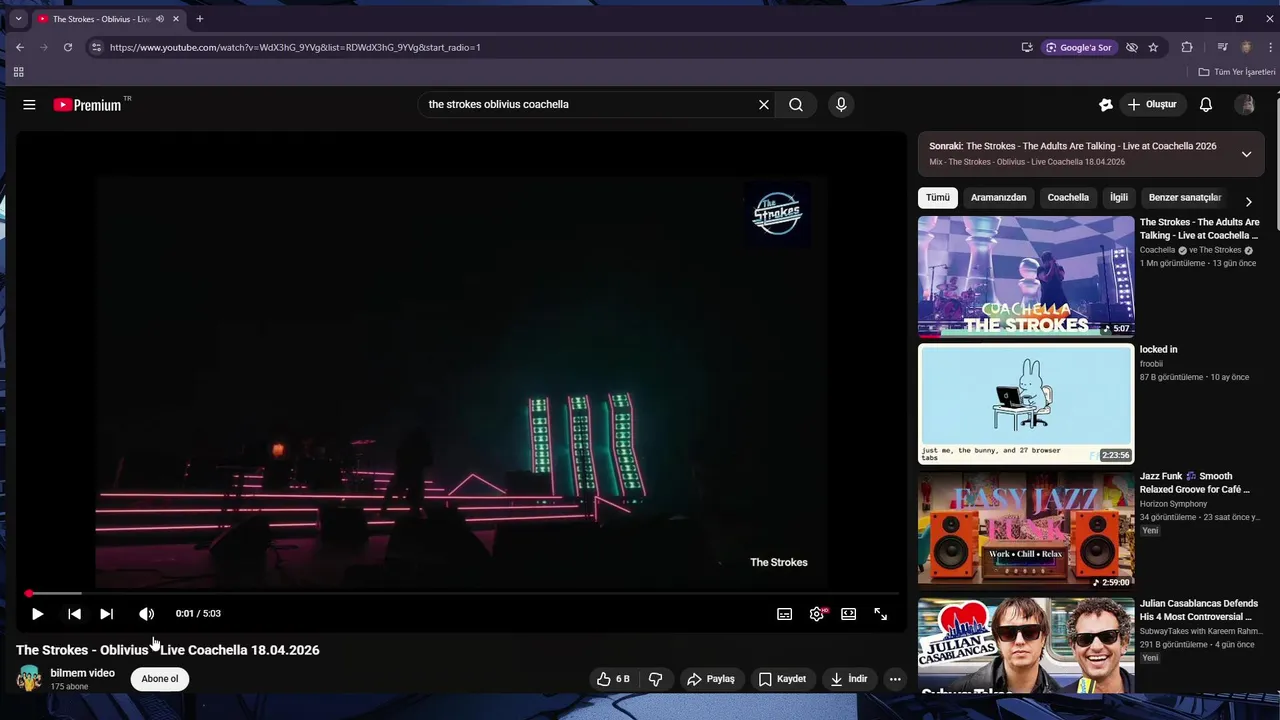This screenshot has width=1280, height=720.
Task: Go back in browser
Action: point(20,47)
